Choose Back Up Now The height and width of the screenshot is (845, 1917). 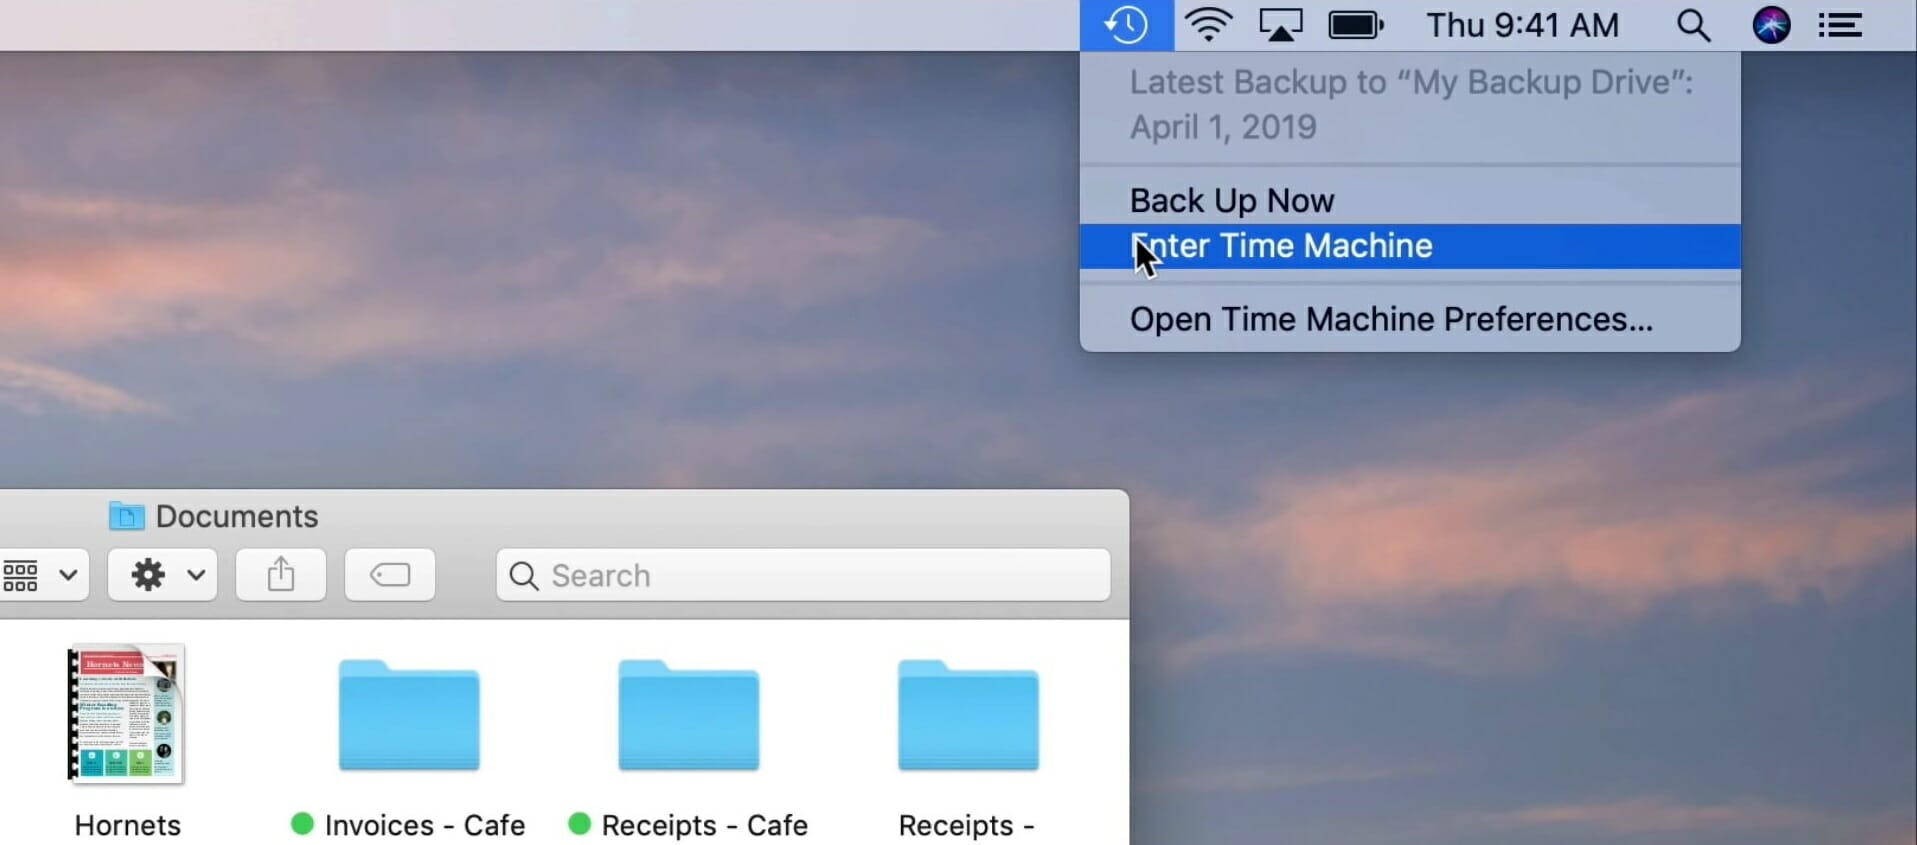pyautogui.click(x=1410, y=201)
